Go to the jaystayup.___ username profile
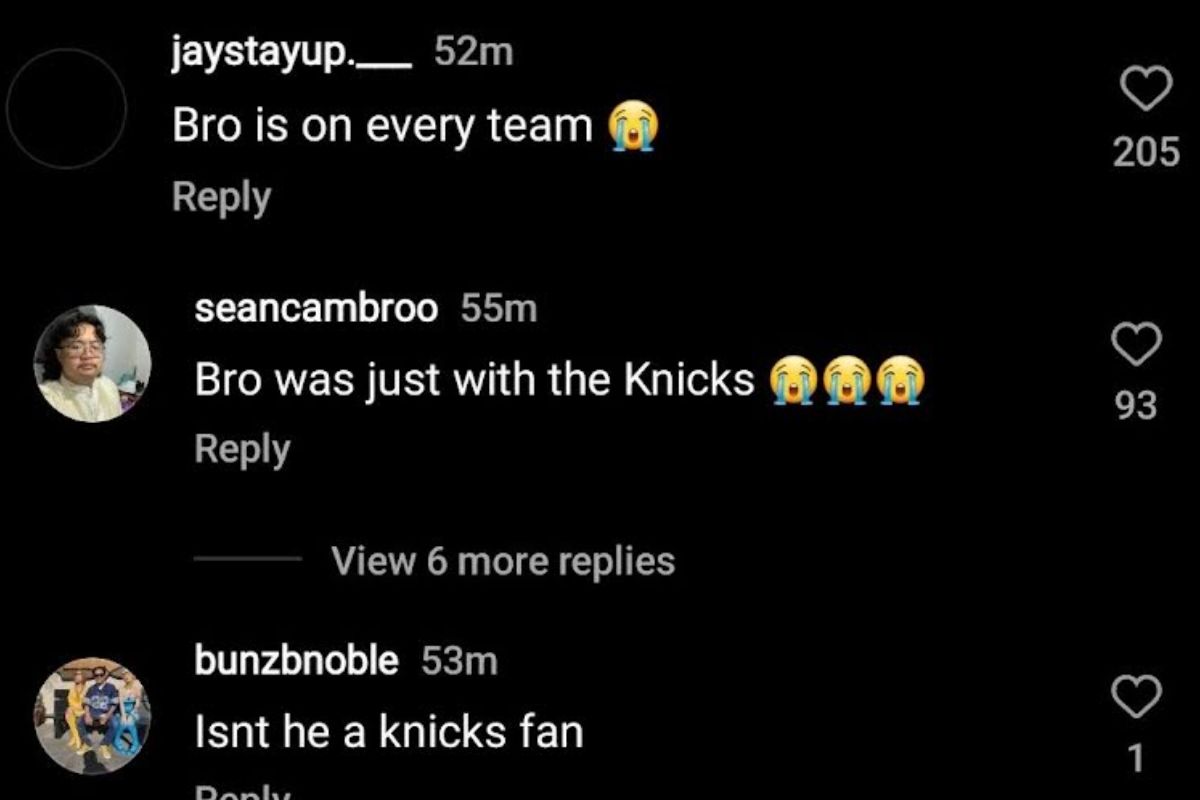1200x800 pixels. pyautogui.click(x=291, y=52)
